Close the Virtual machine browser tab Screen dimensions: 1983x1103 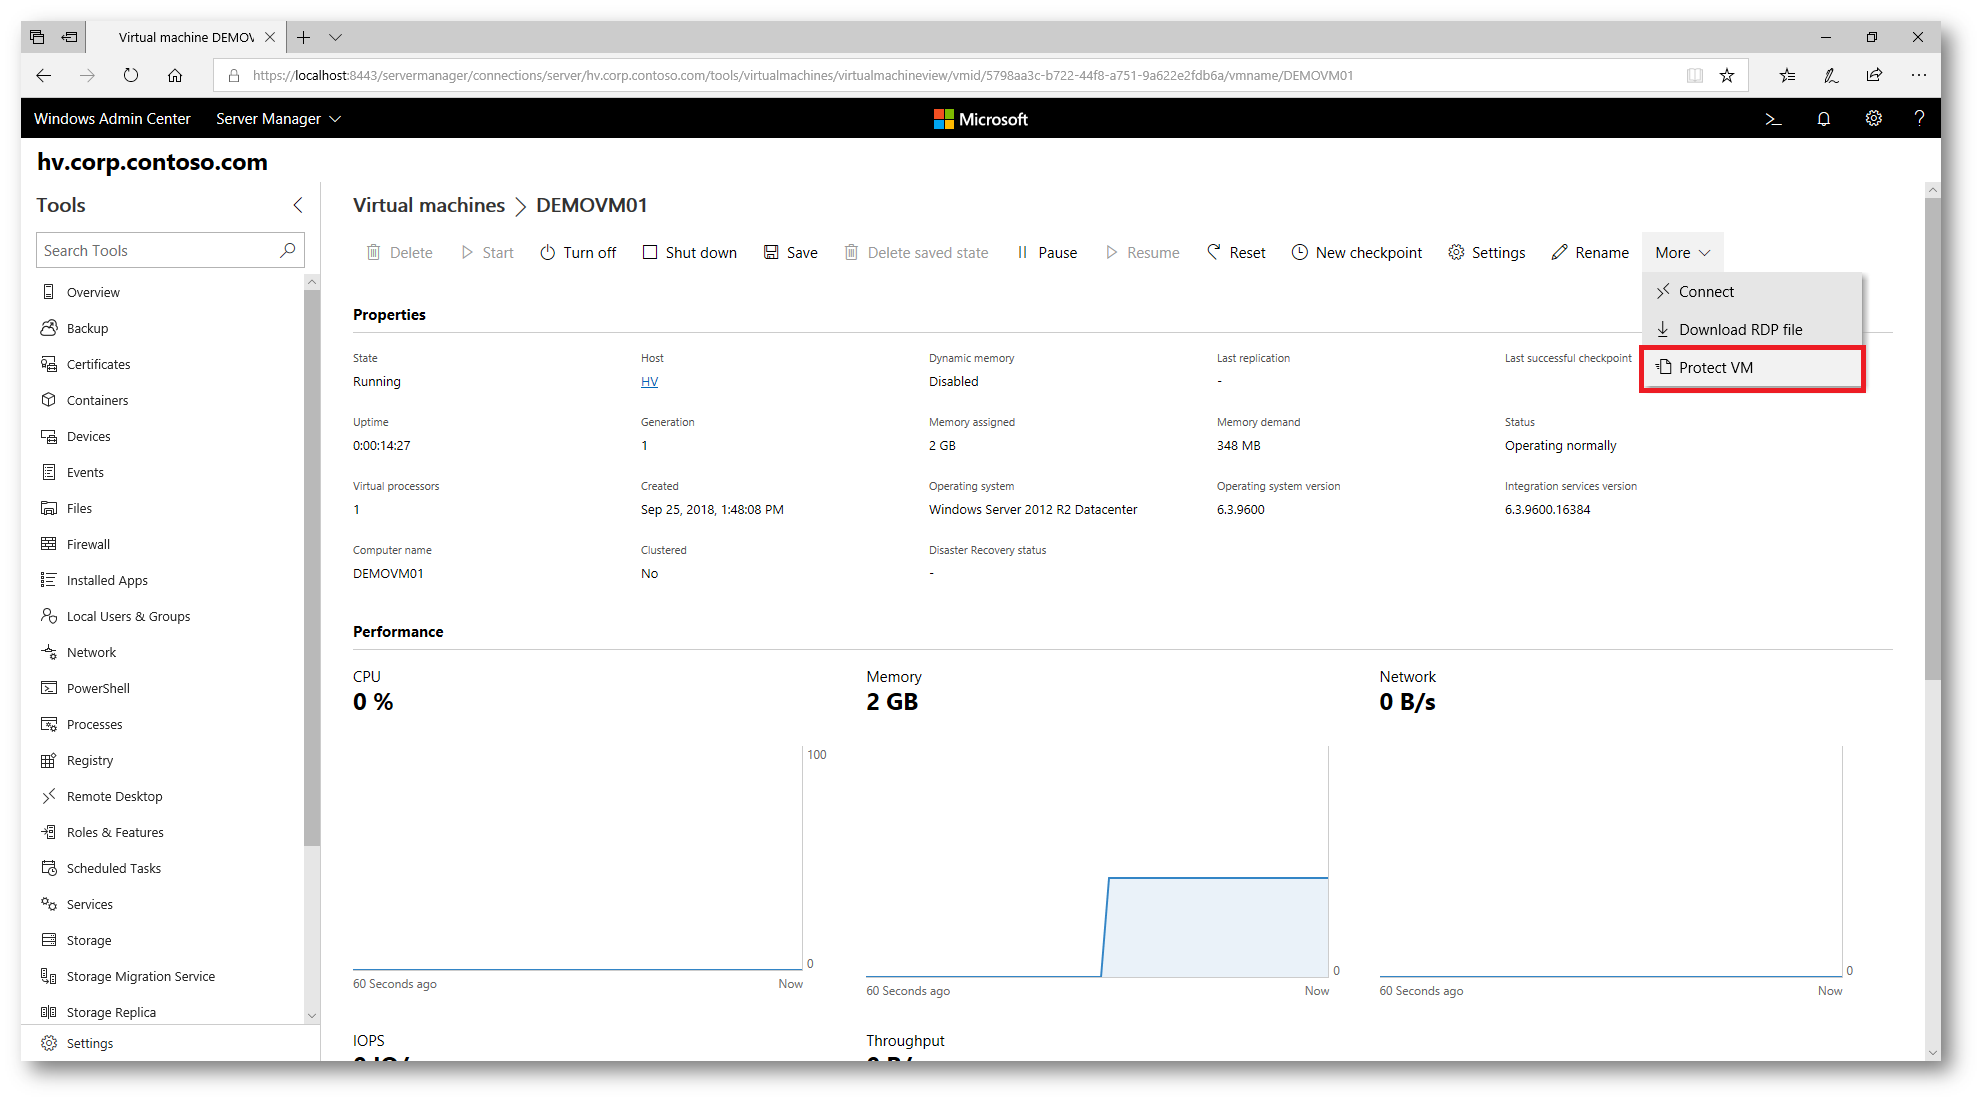(x=270, y=37)
